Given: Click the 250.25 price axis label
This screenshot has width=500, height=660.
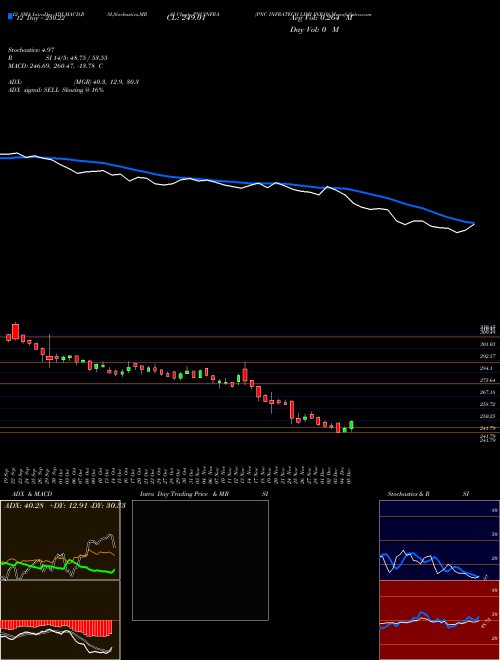Looking at the screenshot, I should tap(487, 416).
